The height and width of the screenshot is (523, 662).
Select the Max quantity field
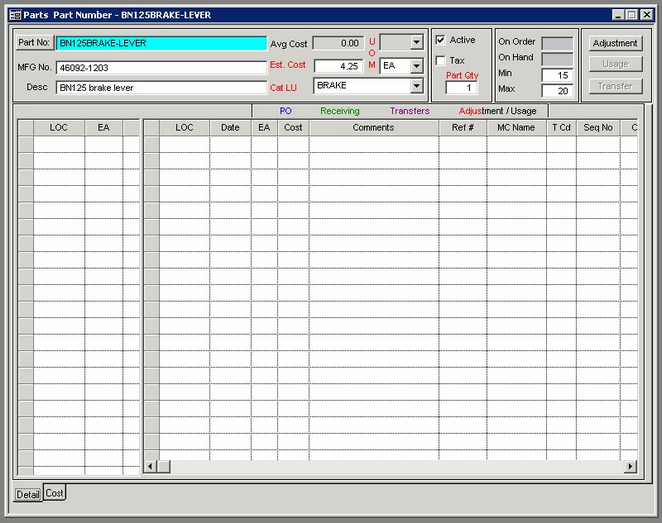coord(557,91)
